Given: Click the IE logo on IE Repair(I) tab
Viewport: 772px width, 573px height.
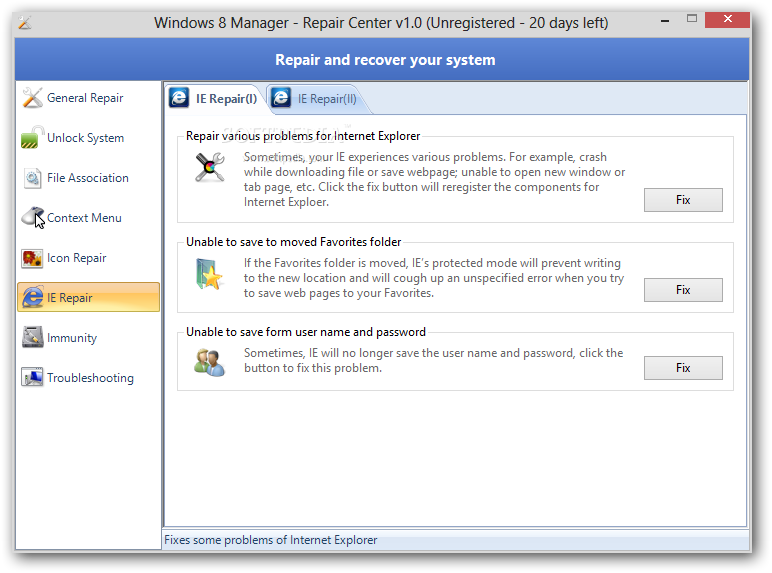Looking at the screenshot, I should click(x=179, y=97).
